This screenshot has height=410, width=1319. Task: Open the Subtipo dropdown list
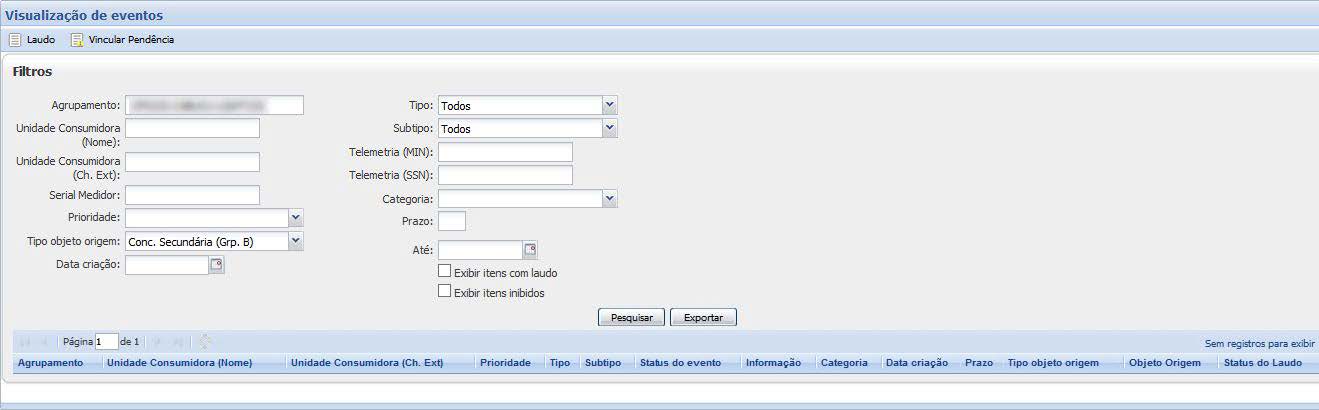point(610,128)
